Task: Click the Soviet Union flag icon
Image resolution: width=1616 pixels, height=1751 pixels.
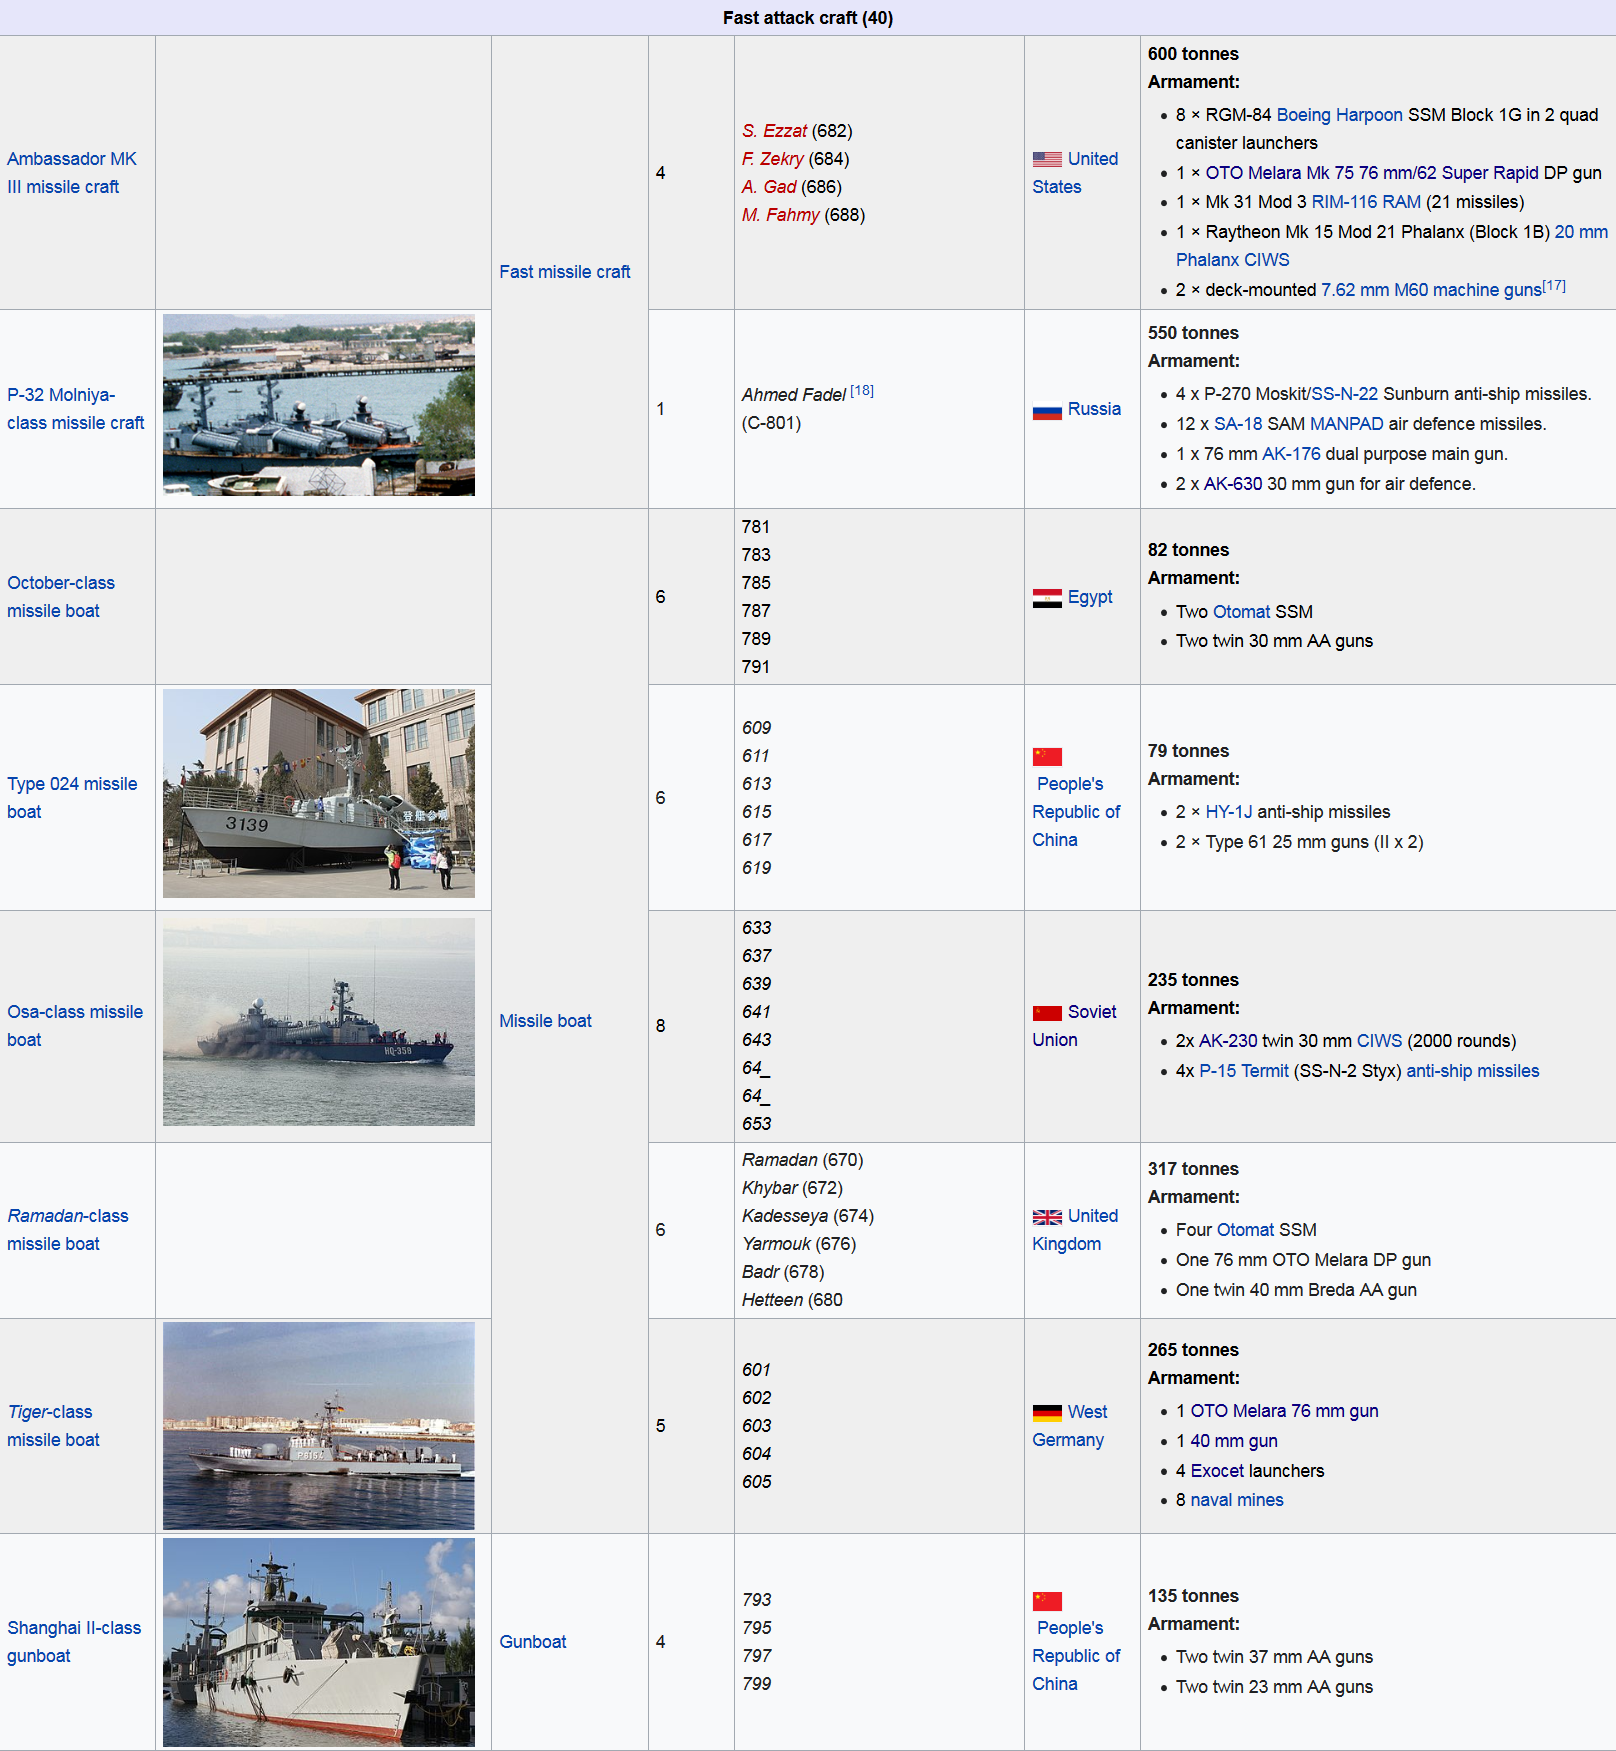Action: [x=1047, y=1013]
